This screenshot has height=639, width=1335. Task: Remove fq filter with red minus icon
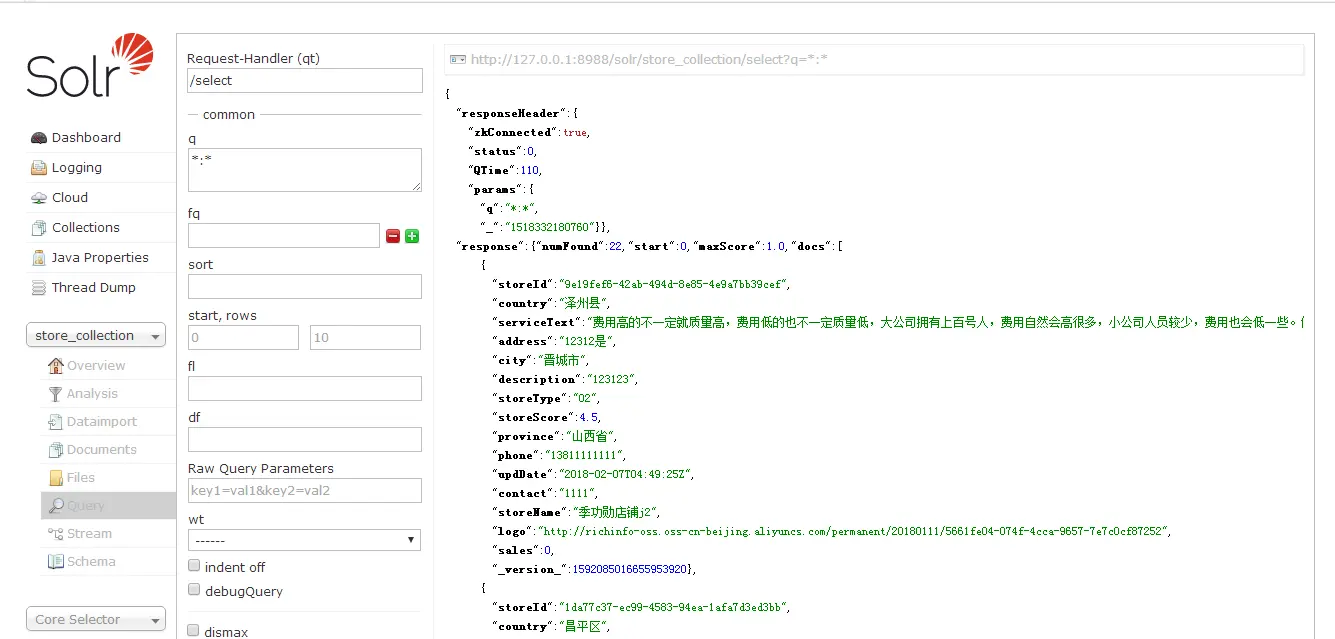click(x=393, y=236)
